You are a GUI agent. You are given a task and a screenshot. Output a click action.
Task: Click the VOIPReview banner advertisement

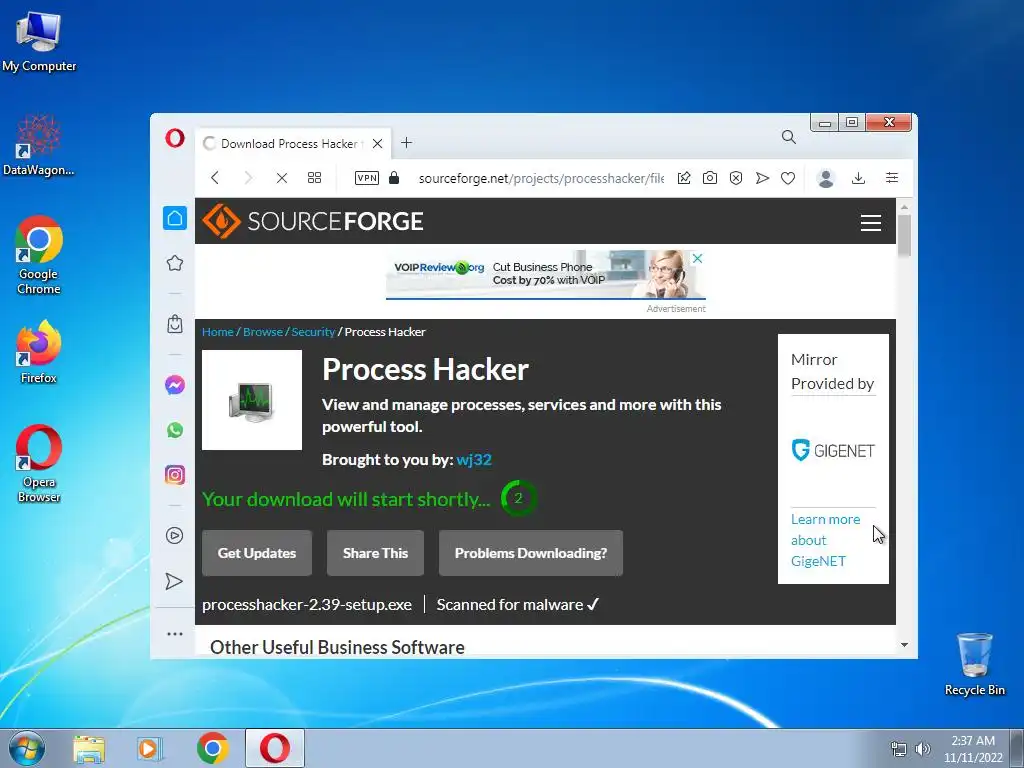coord(545,274)
